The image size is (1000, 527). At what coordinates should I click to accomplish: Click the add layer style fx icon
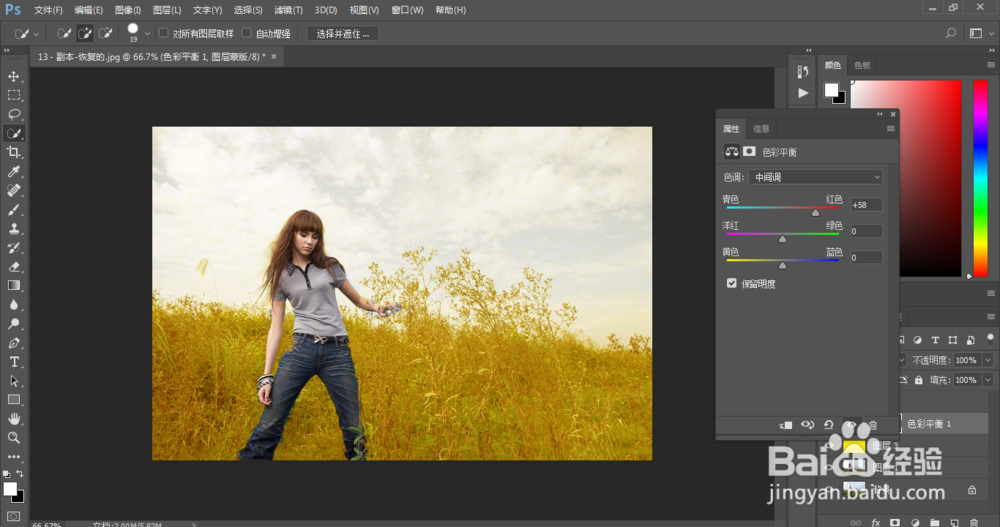coord(876,523)
